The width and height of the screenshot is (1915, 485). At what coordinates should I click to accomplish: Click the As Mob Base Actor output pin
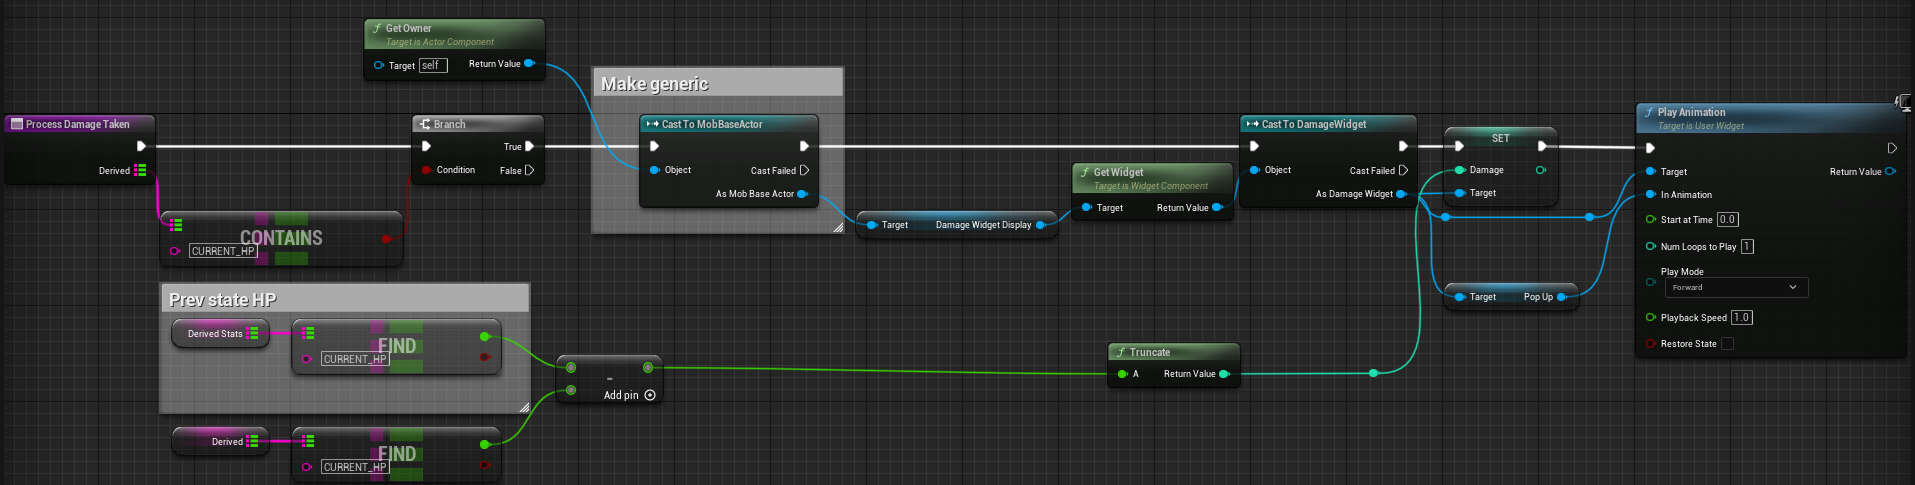point(802,194)
